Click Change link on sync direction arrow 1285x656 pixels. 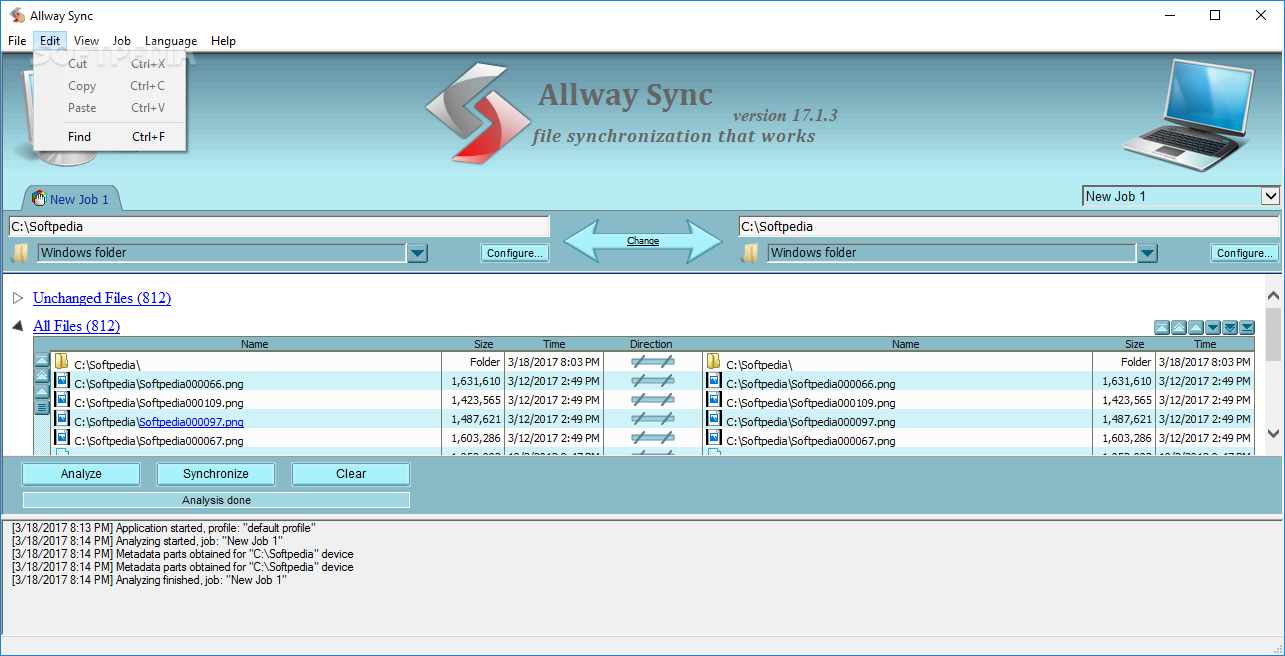tap(643, 241)
